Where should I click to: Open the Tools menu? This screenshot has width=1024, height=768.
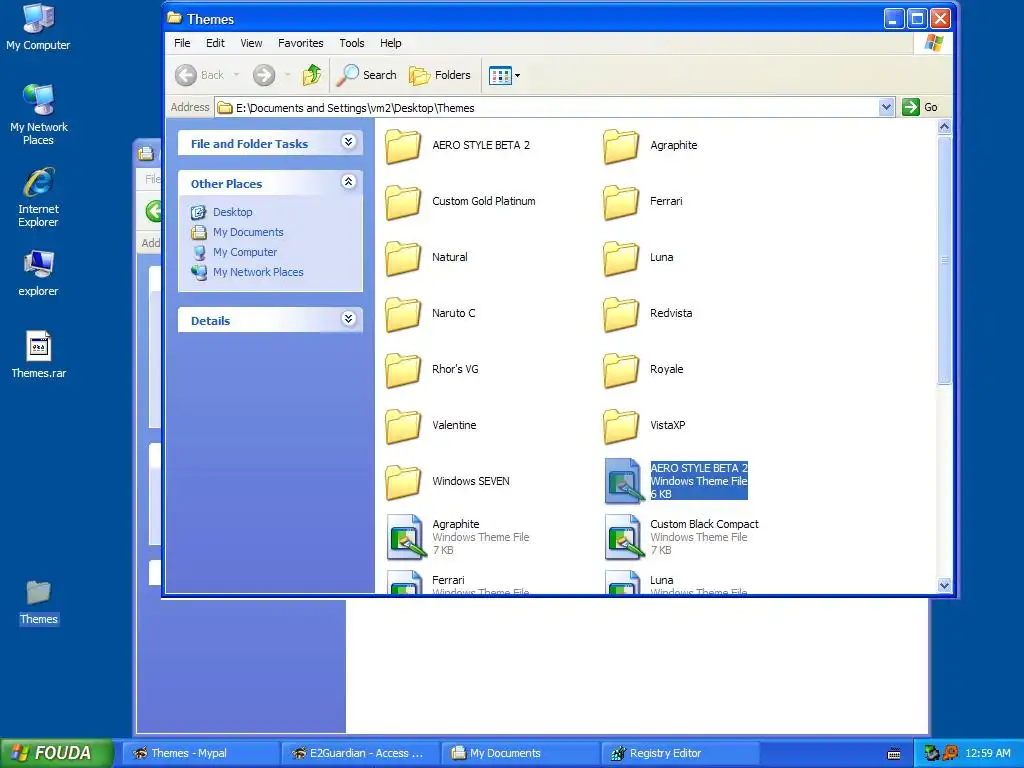coord(351,43)
